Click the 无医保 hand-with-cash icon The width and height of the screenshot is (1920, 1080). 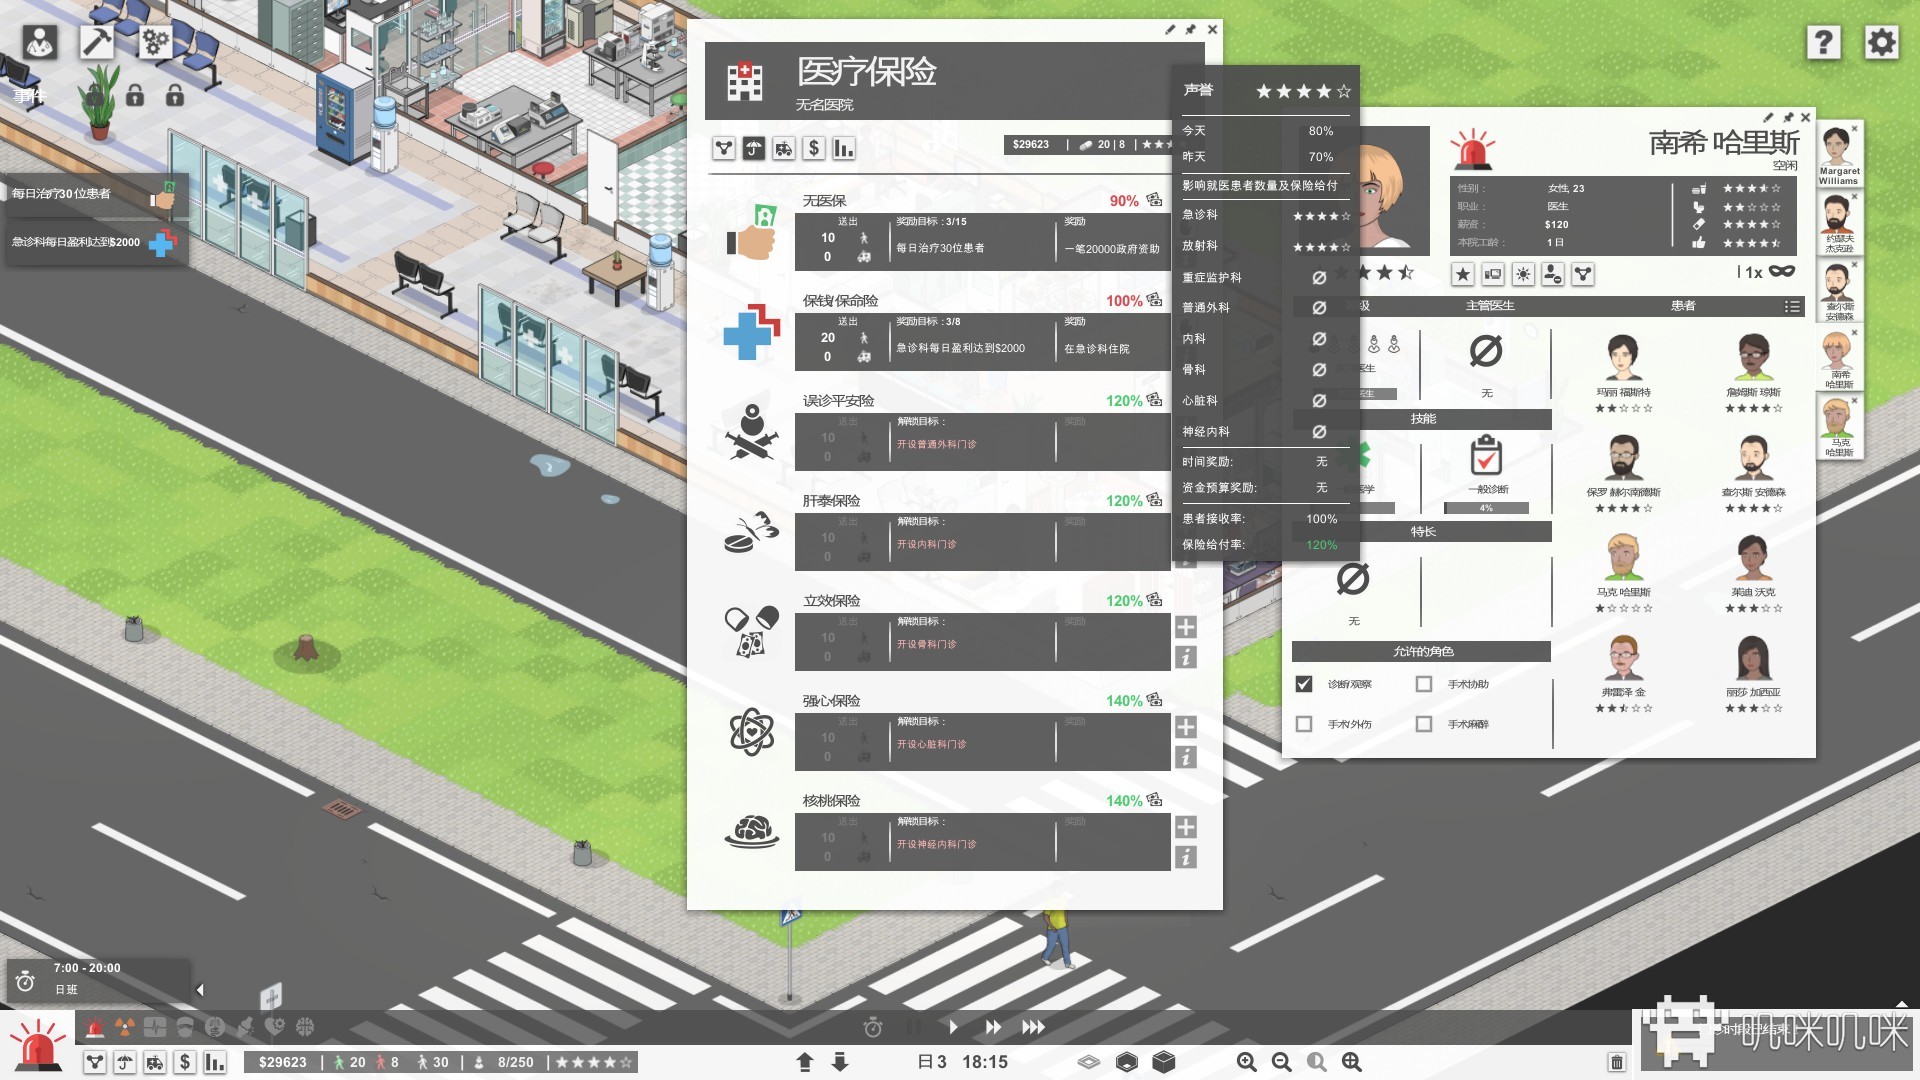coord(752,232)
